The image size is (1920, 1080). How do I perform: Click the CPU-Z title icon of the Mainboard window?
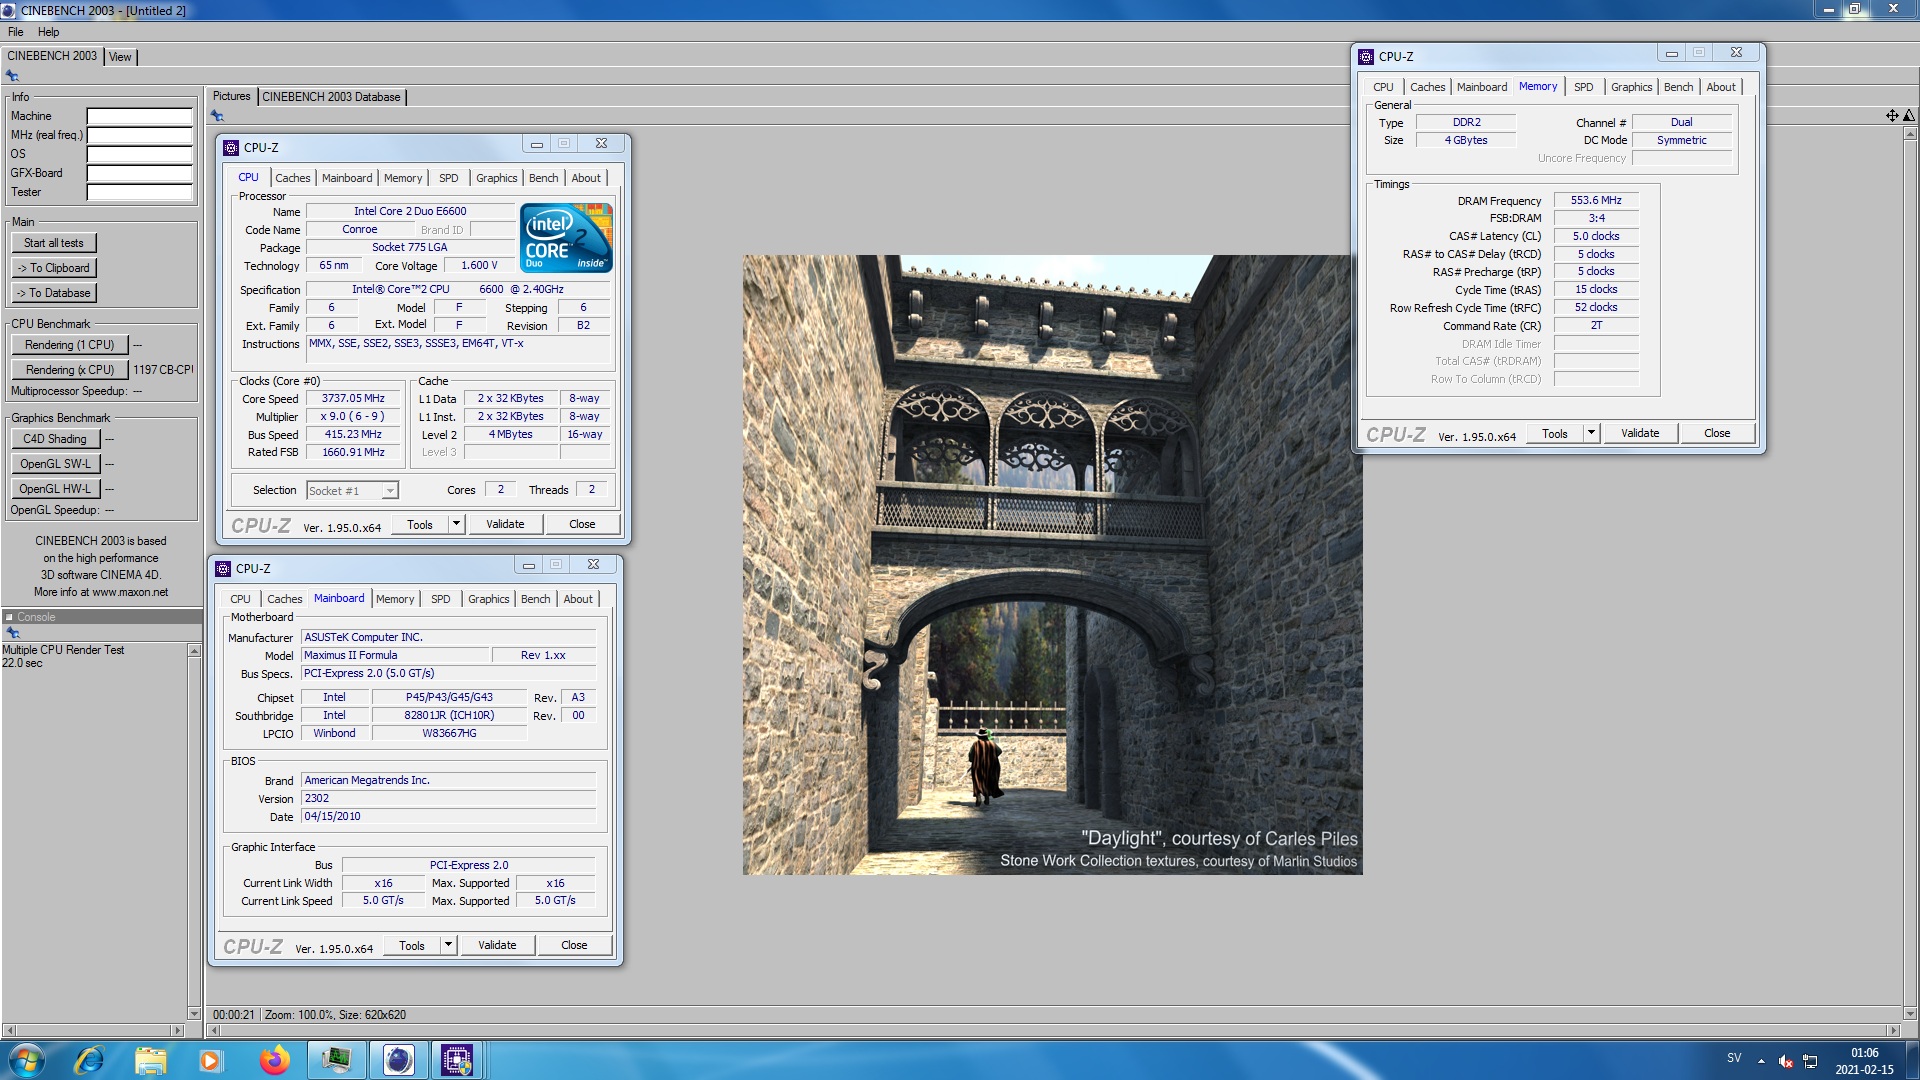tap(223, 568)
